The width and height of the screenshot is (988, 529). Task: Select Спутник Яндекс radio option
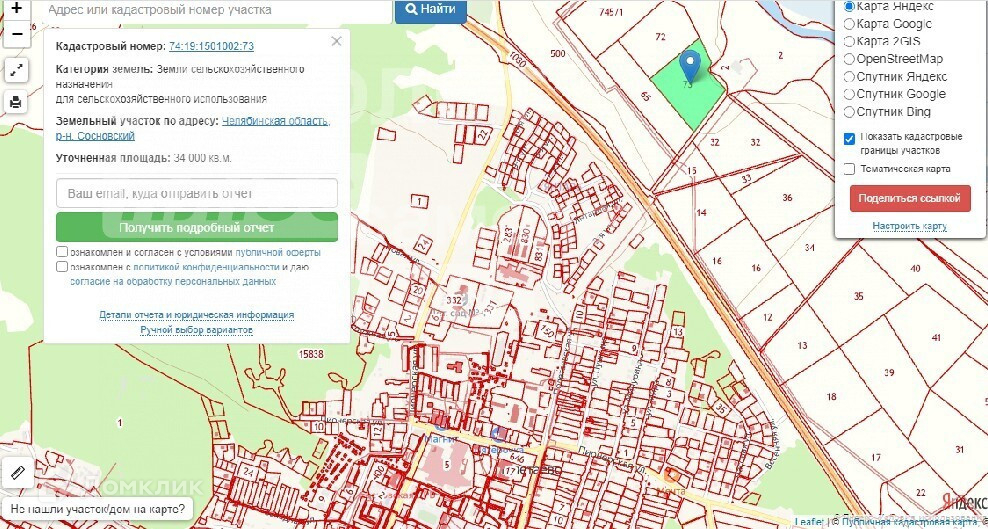[x=849, y=77]
